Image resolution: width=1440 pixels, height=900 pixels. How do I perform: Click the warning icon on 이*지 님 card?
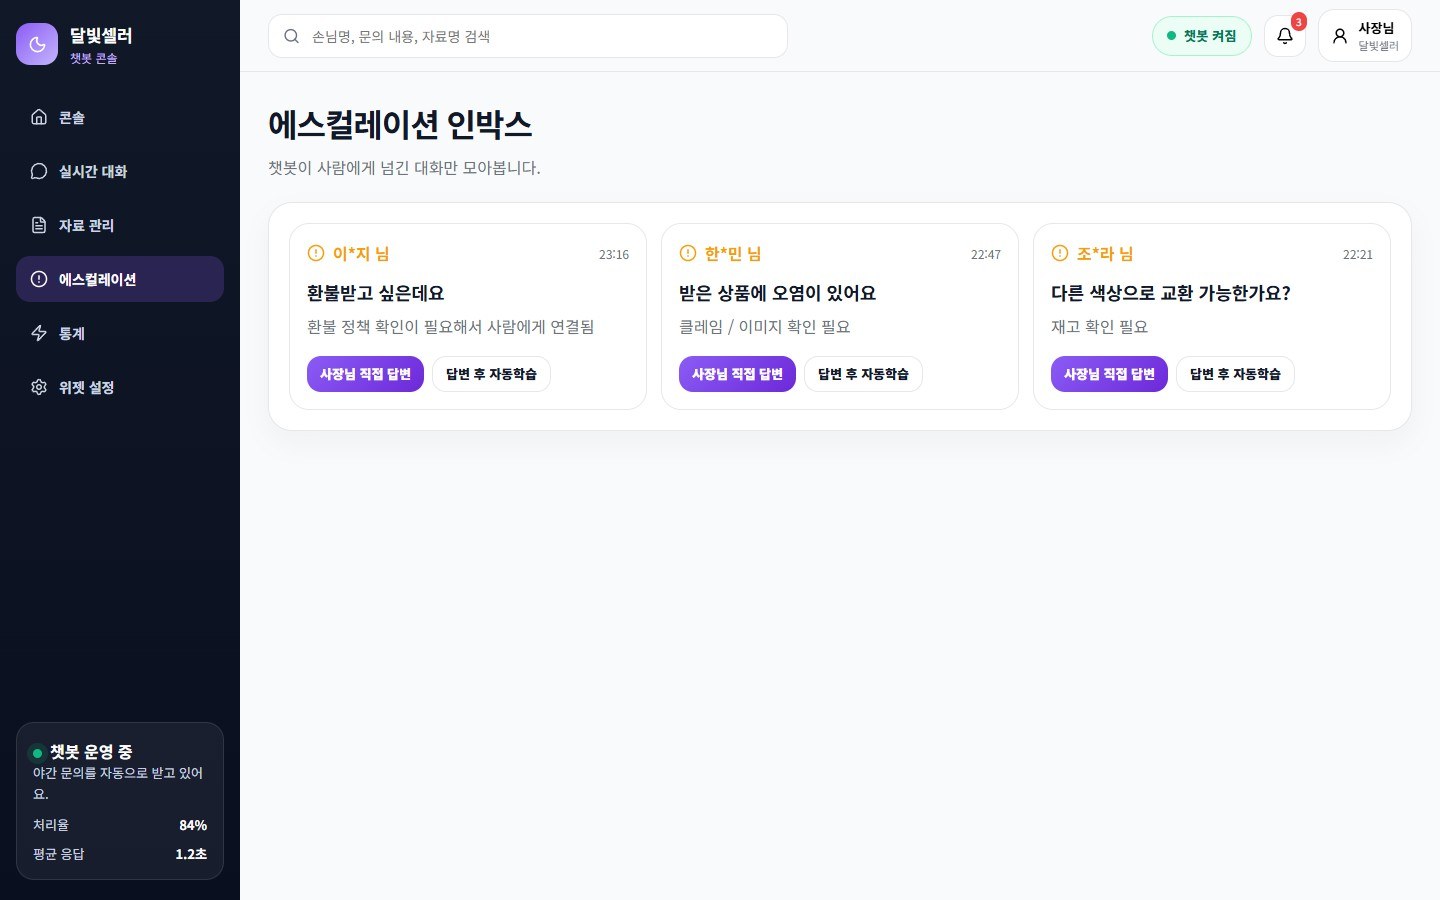point(316,253)
